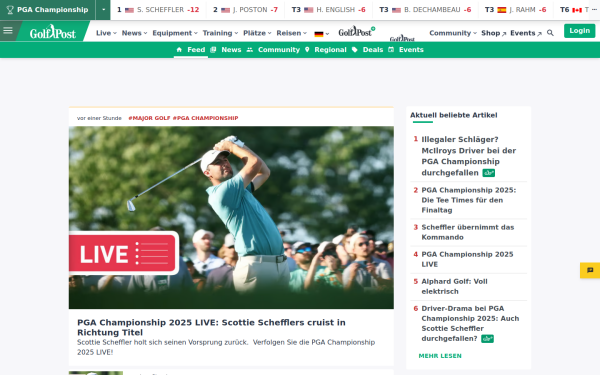
Task: Click the Scheffler LIVE article image
Action: 231,217
